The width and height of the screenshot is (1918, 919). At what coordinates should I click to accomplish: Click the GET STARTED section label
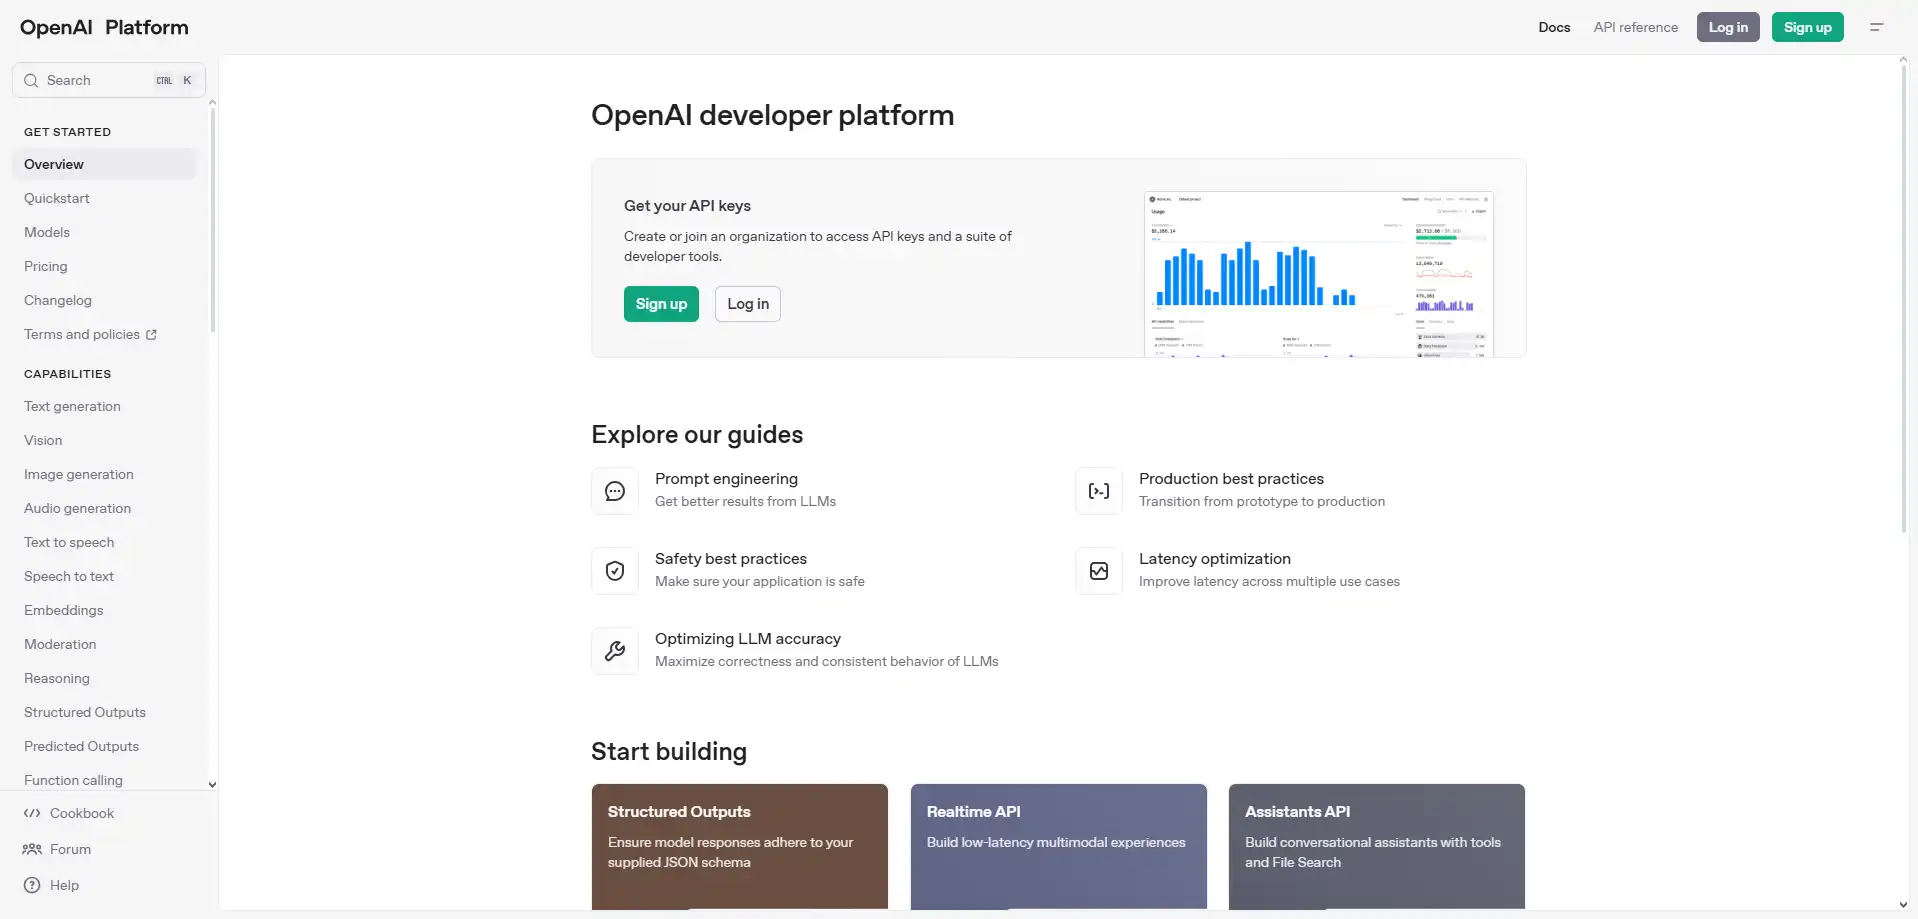pyautogui.click(x=67, y=132)
